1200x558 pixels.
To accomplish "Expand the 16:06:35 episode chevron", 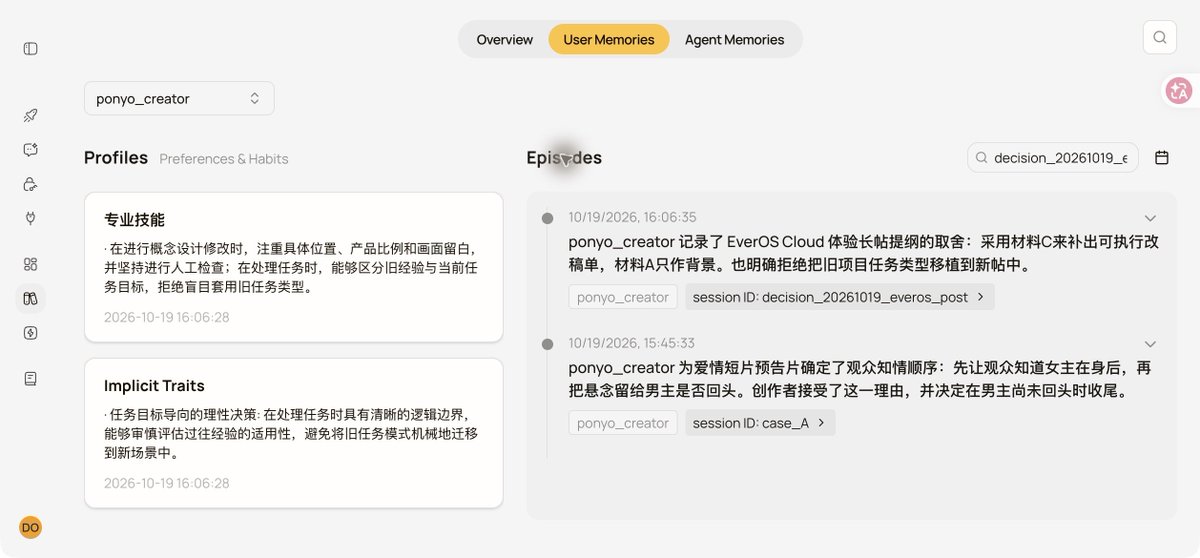I will click(x=1150, y=218).
